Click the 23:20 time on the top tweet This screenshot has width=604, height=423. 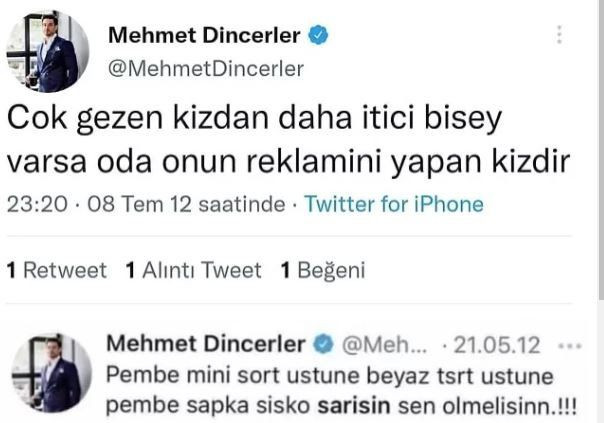coord(37,205)
